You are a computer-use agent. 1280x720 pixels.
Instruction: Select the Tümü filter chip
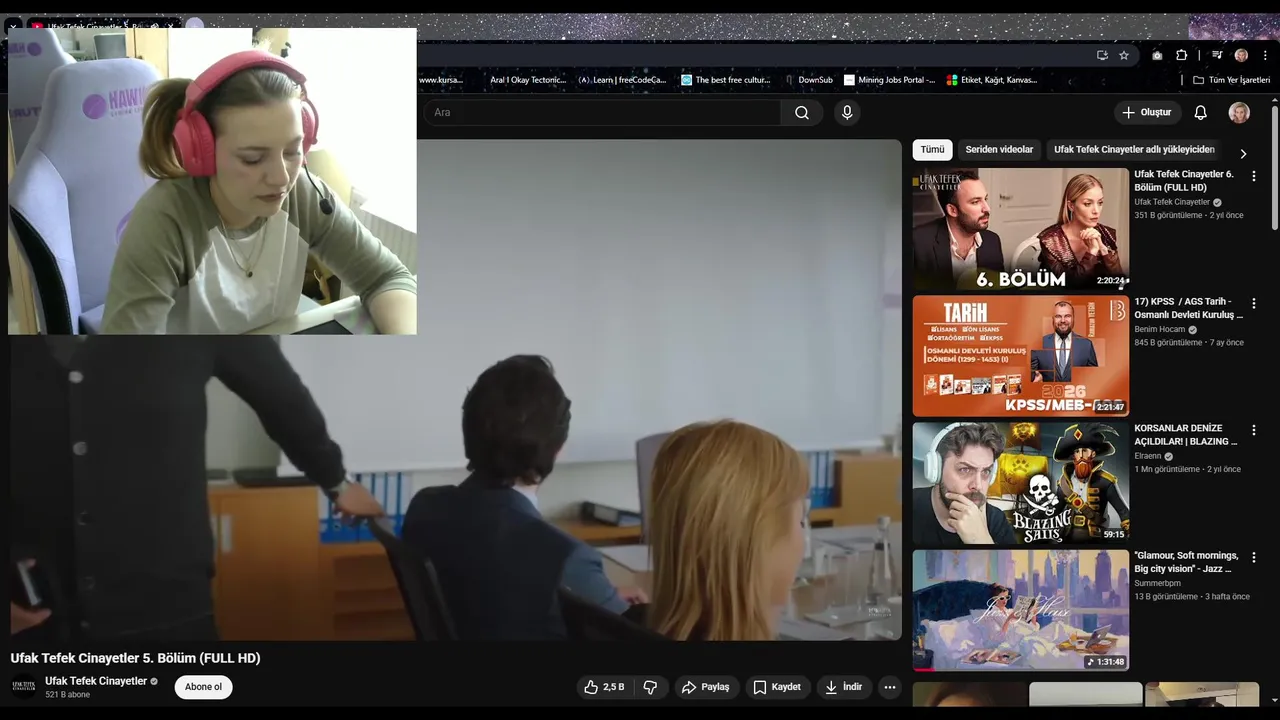[x=932, y=149]
